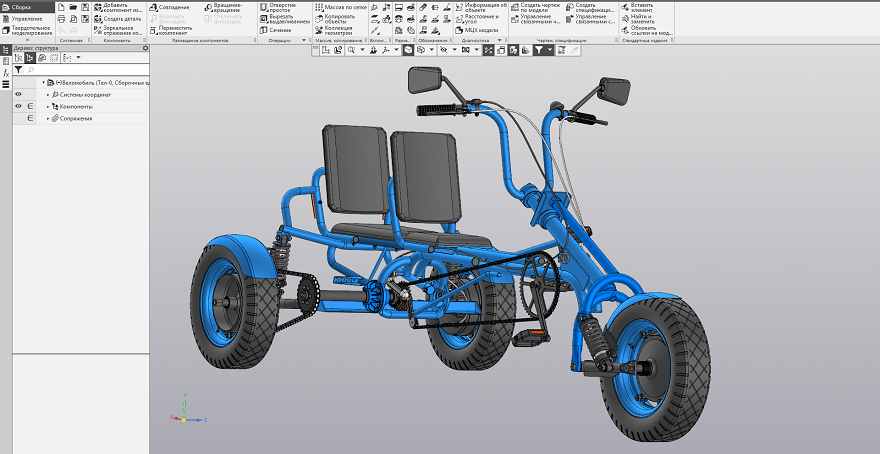Open the Сборка workspace tab

click(x=19, y=7)
